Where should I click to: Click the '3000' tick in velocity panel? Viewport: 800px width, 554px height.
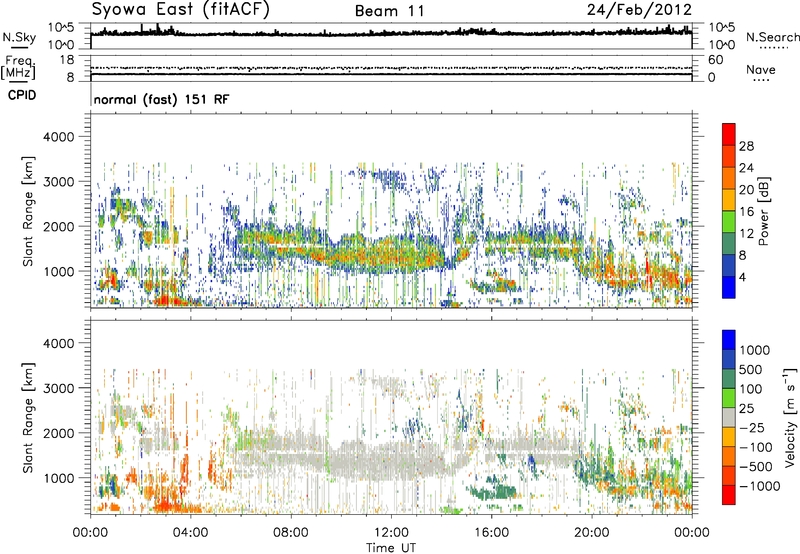click(x=58, y=388)
